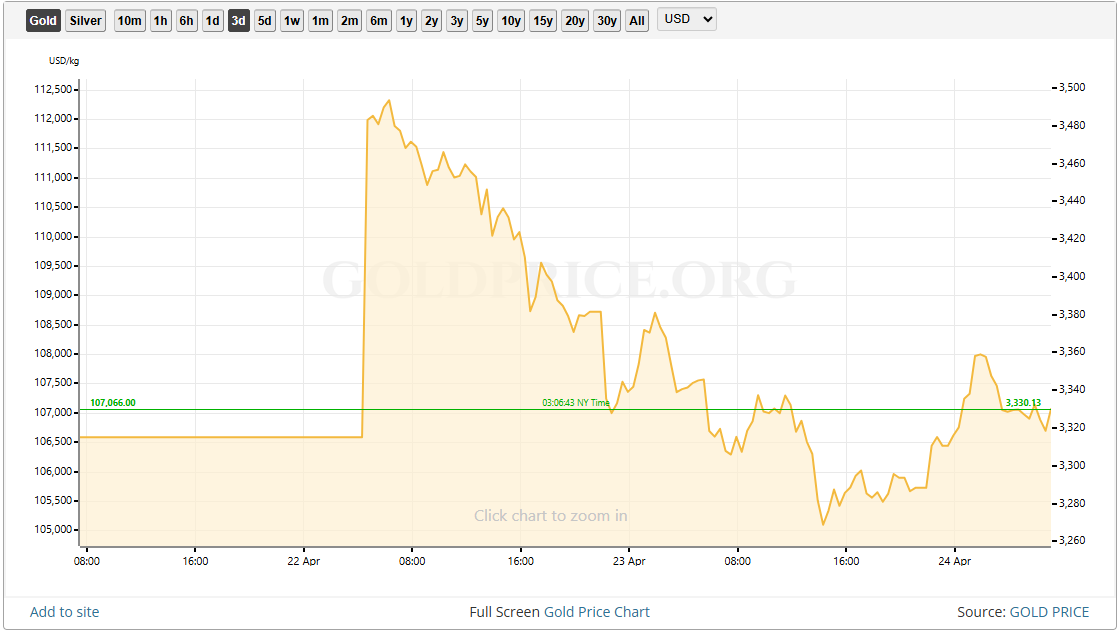Switch to the 1d chart view
The height and width of the screenshot is (630, 1117).
point(212,20)
